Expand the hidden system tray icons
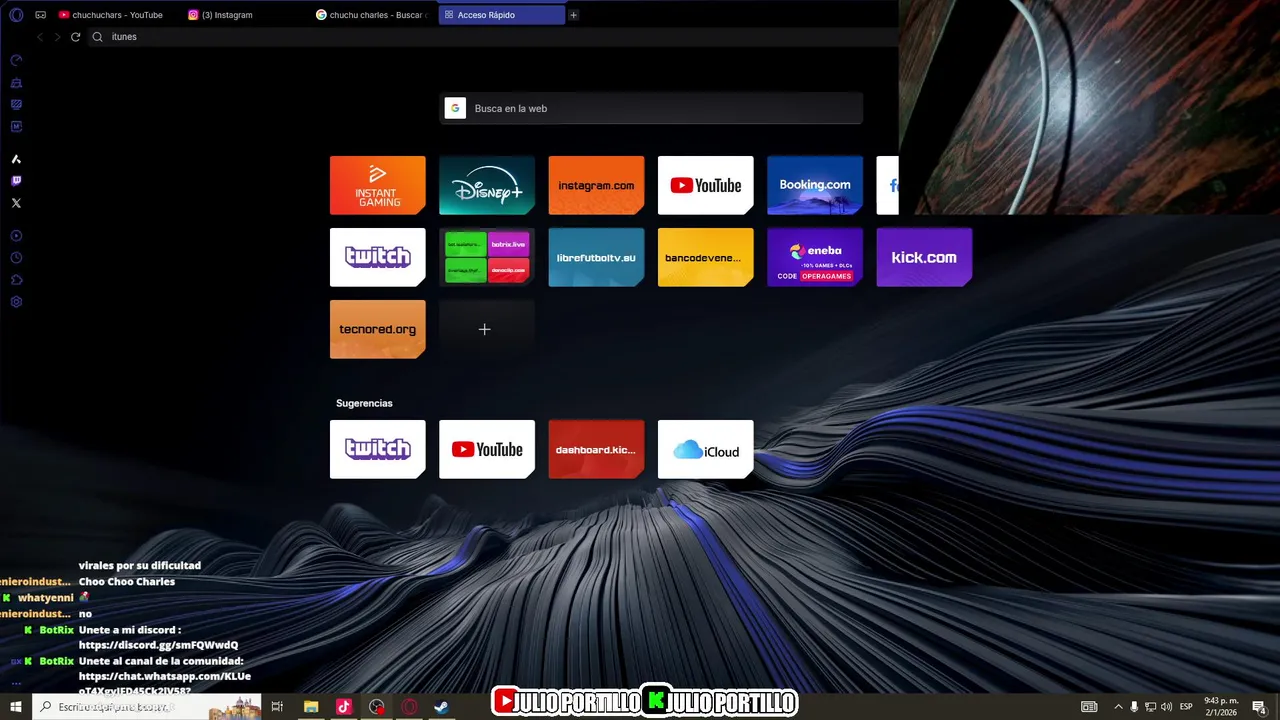 tap(1118, 707)
